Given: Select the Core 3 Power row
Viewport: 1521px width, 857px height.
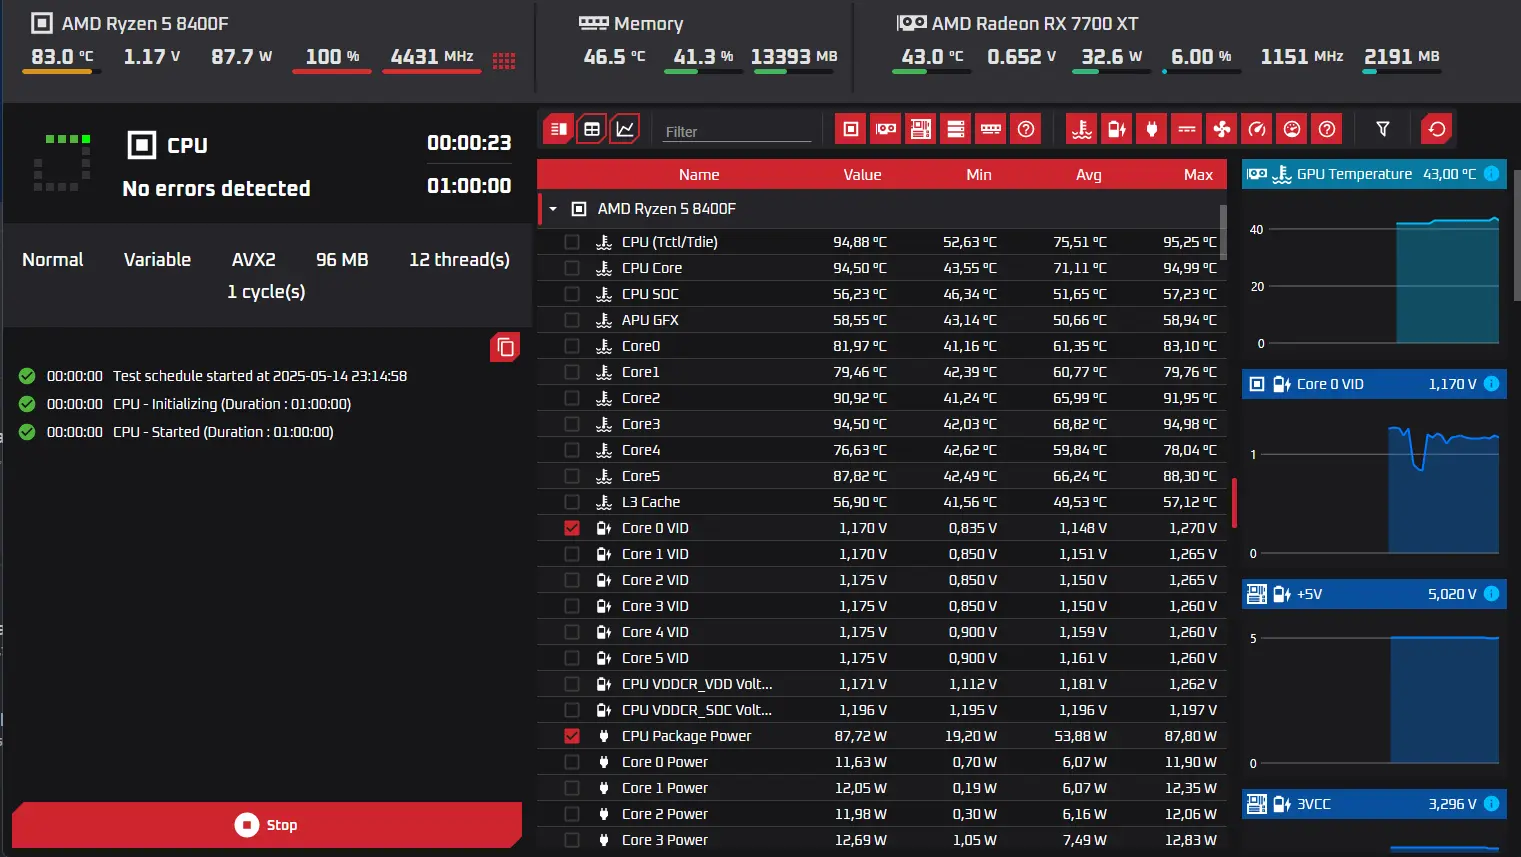Looking at the screenshot, I should point(882,840).
